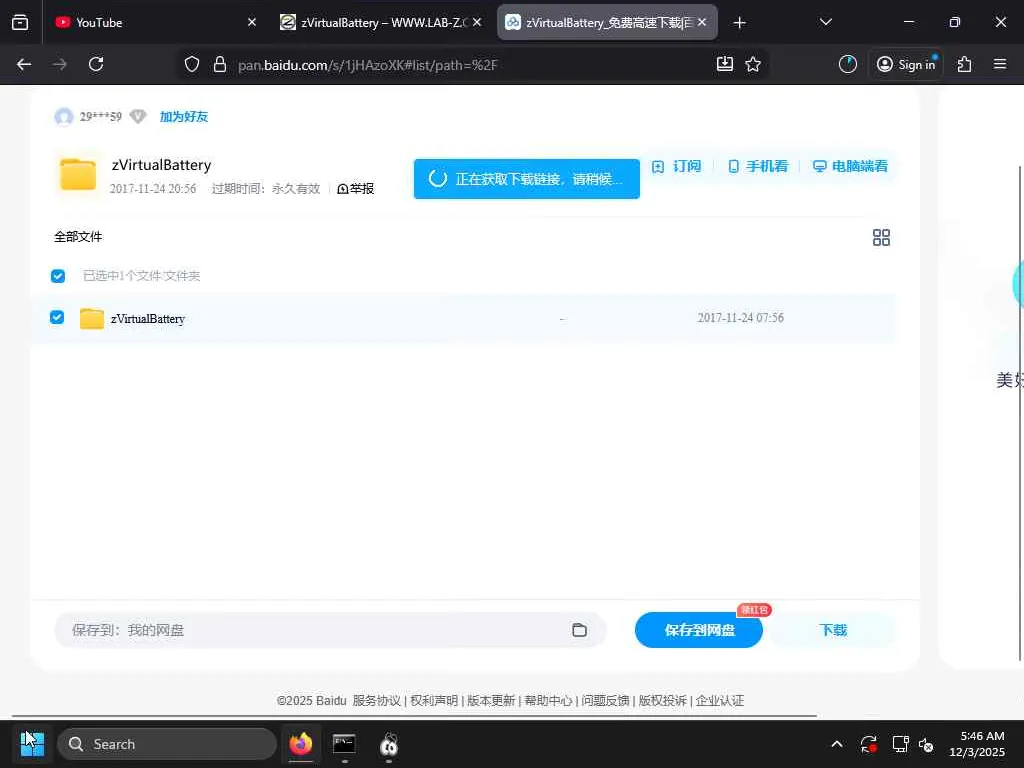View site security lock information
Viewport: 1024px width, 768px height.
(220, 64)
